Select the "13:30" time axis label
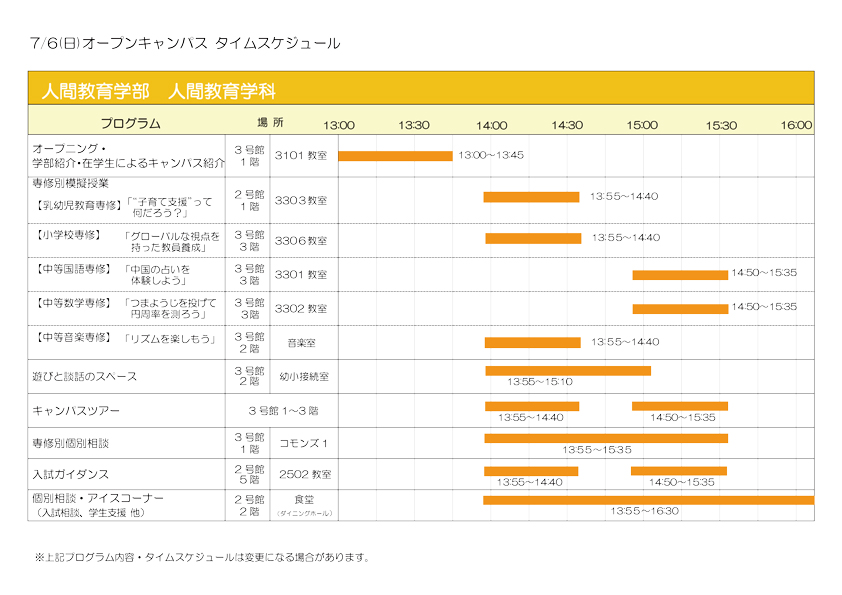 (413, 125)
